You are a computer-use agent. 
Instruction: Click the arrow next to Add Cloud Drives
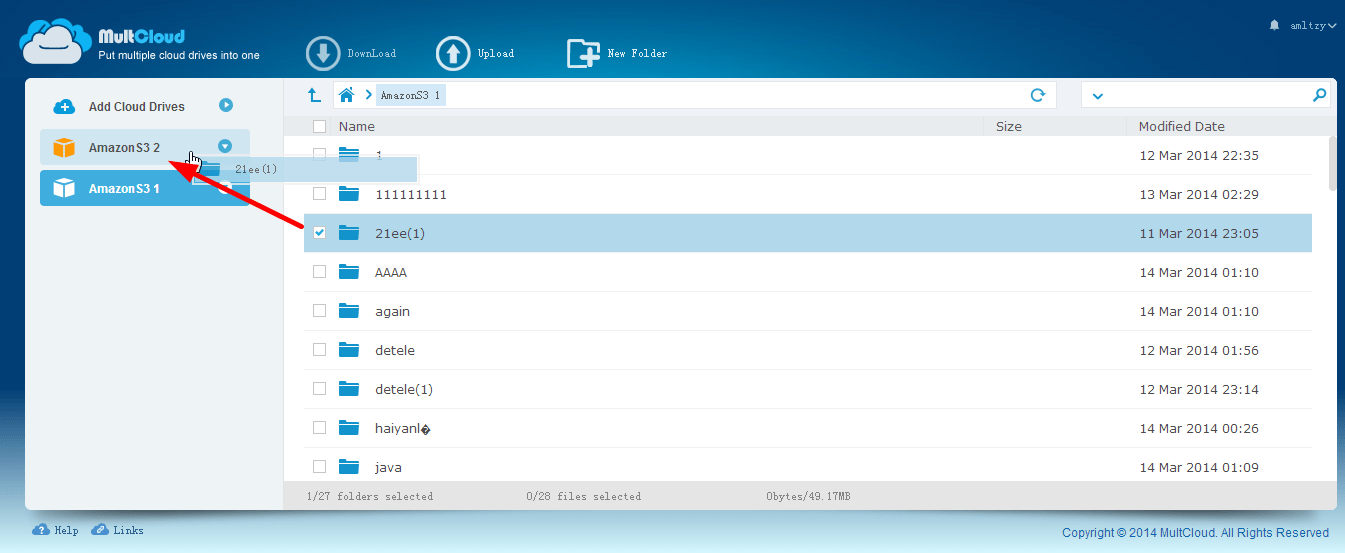(x=226, y=105)
